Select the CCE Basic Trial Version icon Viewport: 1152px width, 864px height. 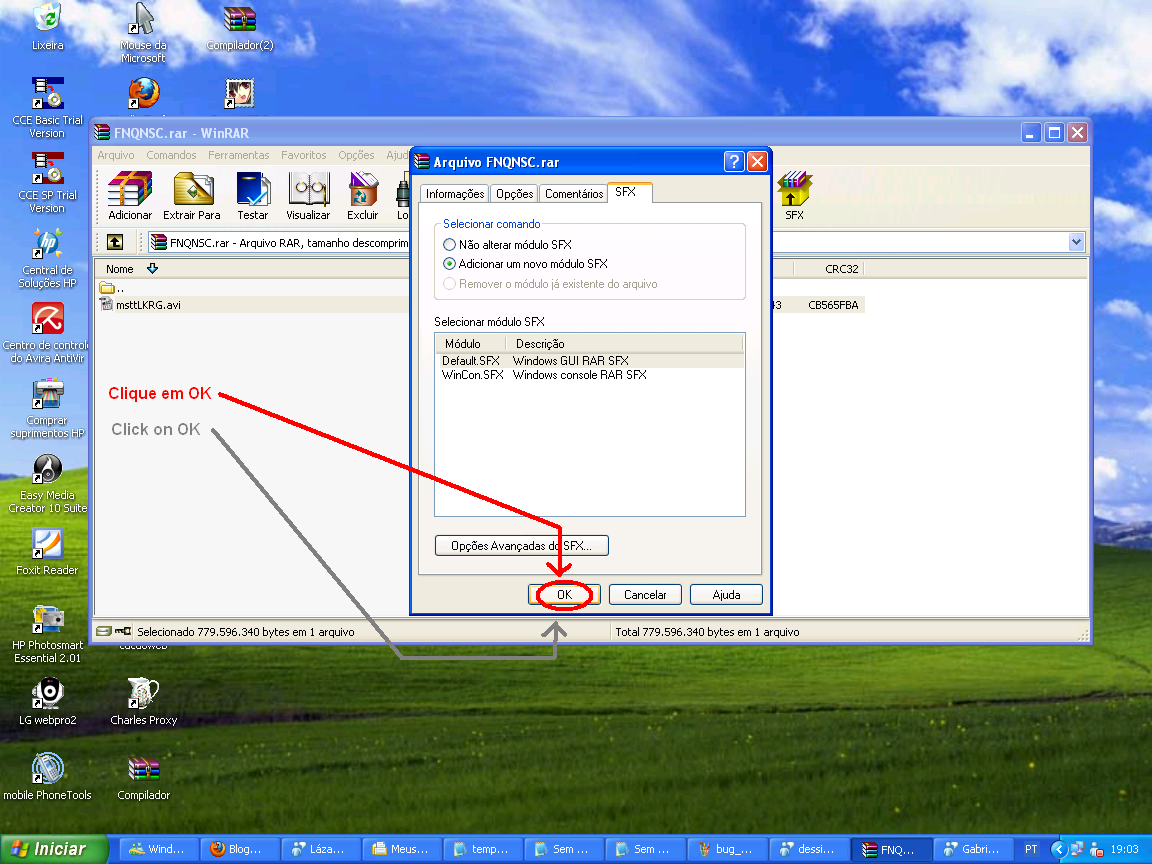pos(47,107)
